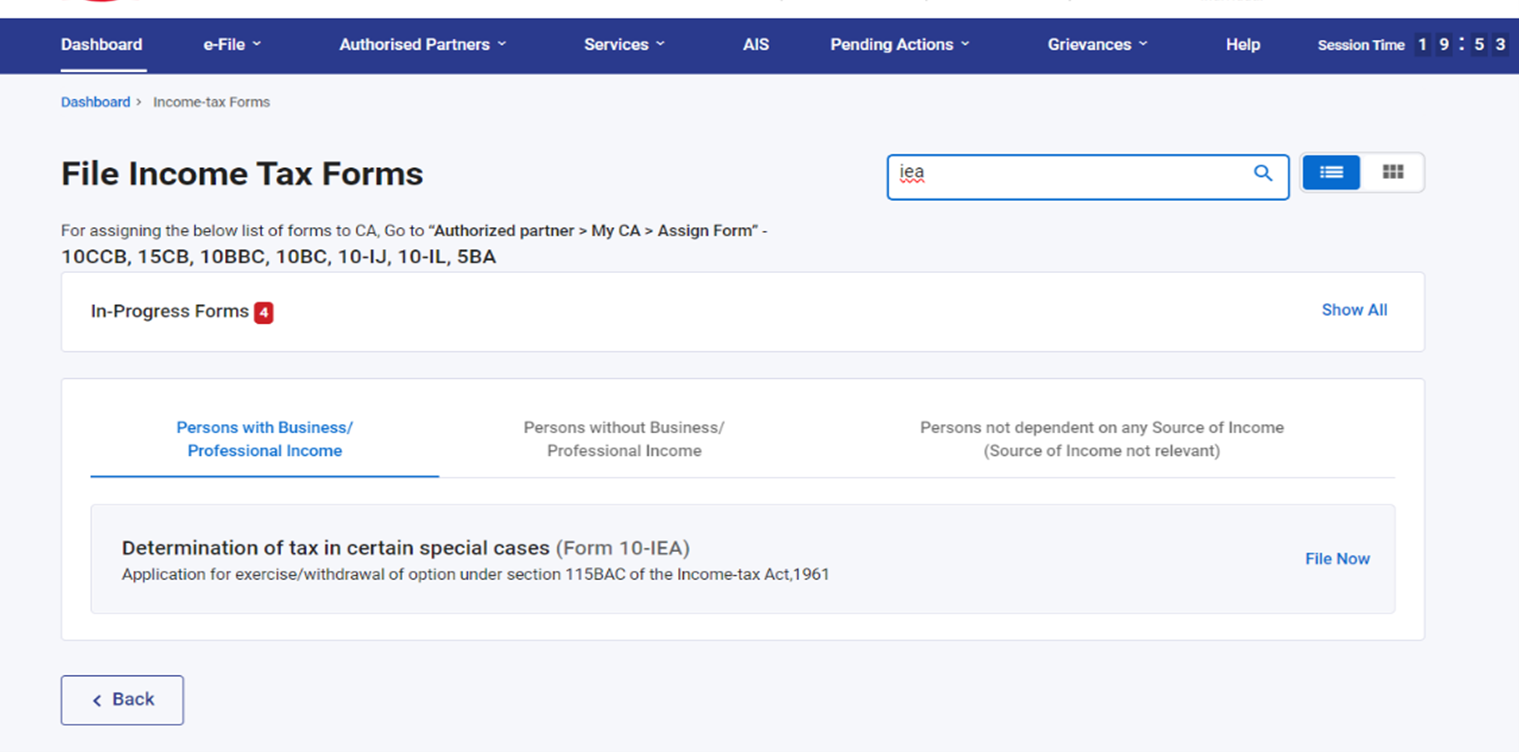Click the search magnifier icon
Image resolution: width=1519 pixels, height=752 pixels.
click(1262, 173)
